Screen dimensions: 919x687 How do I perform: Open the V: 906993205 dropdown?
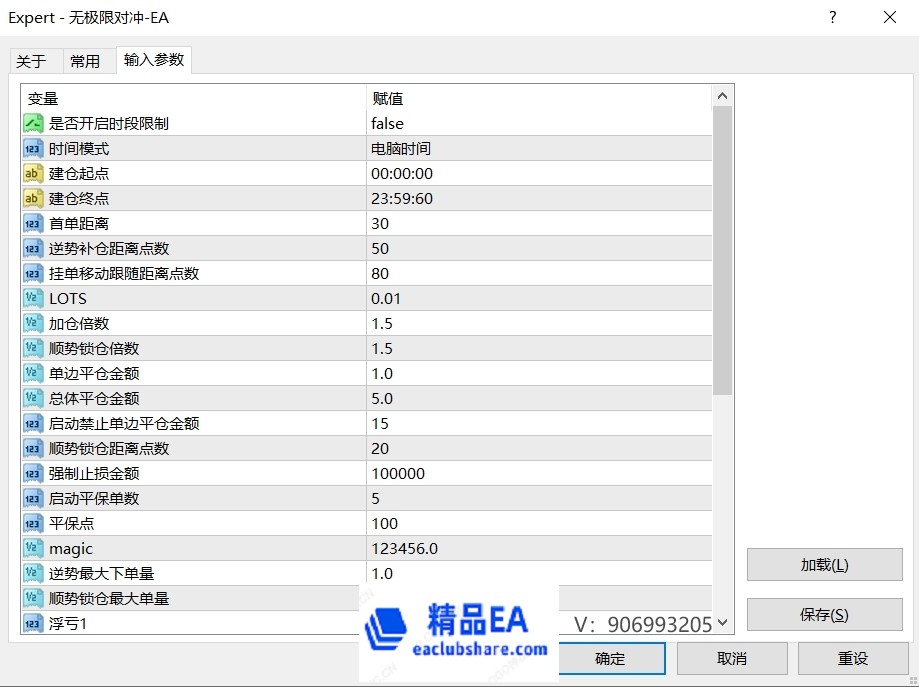(720, 623)
